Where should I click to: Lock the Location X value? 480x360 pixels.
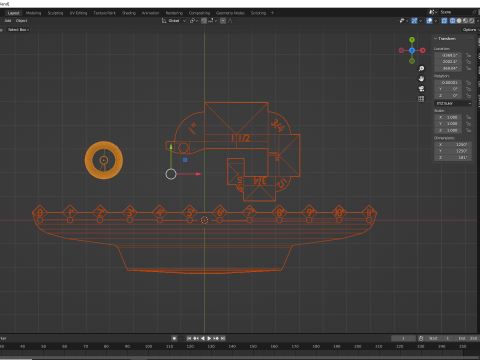tap(469, 55)
